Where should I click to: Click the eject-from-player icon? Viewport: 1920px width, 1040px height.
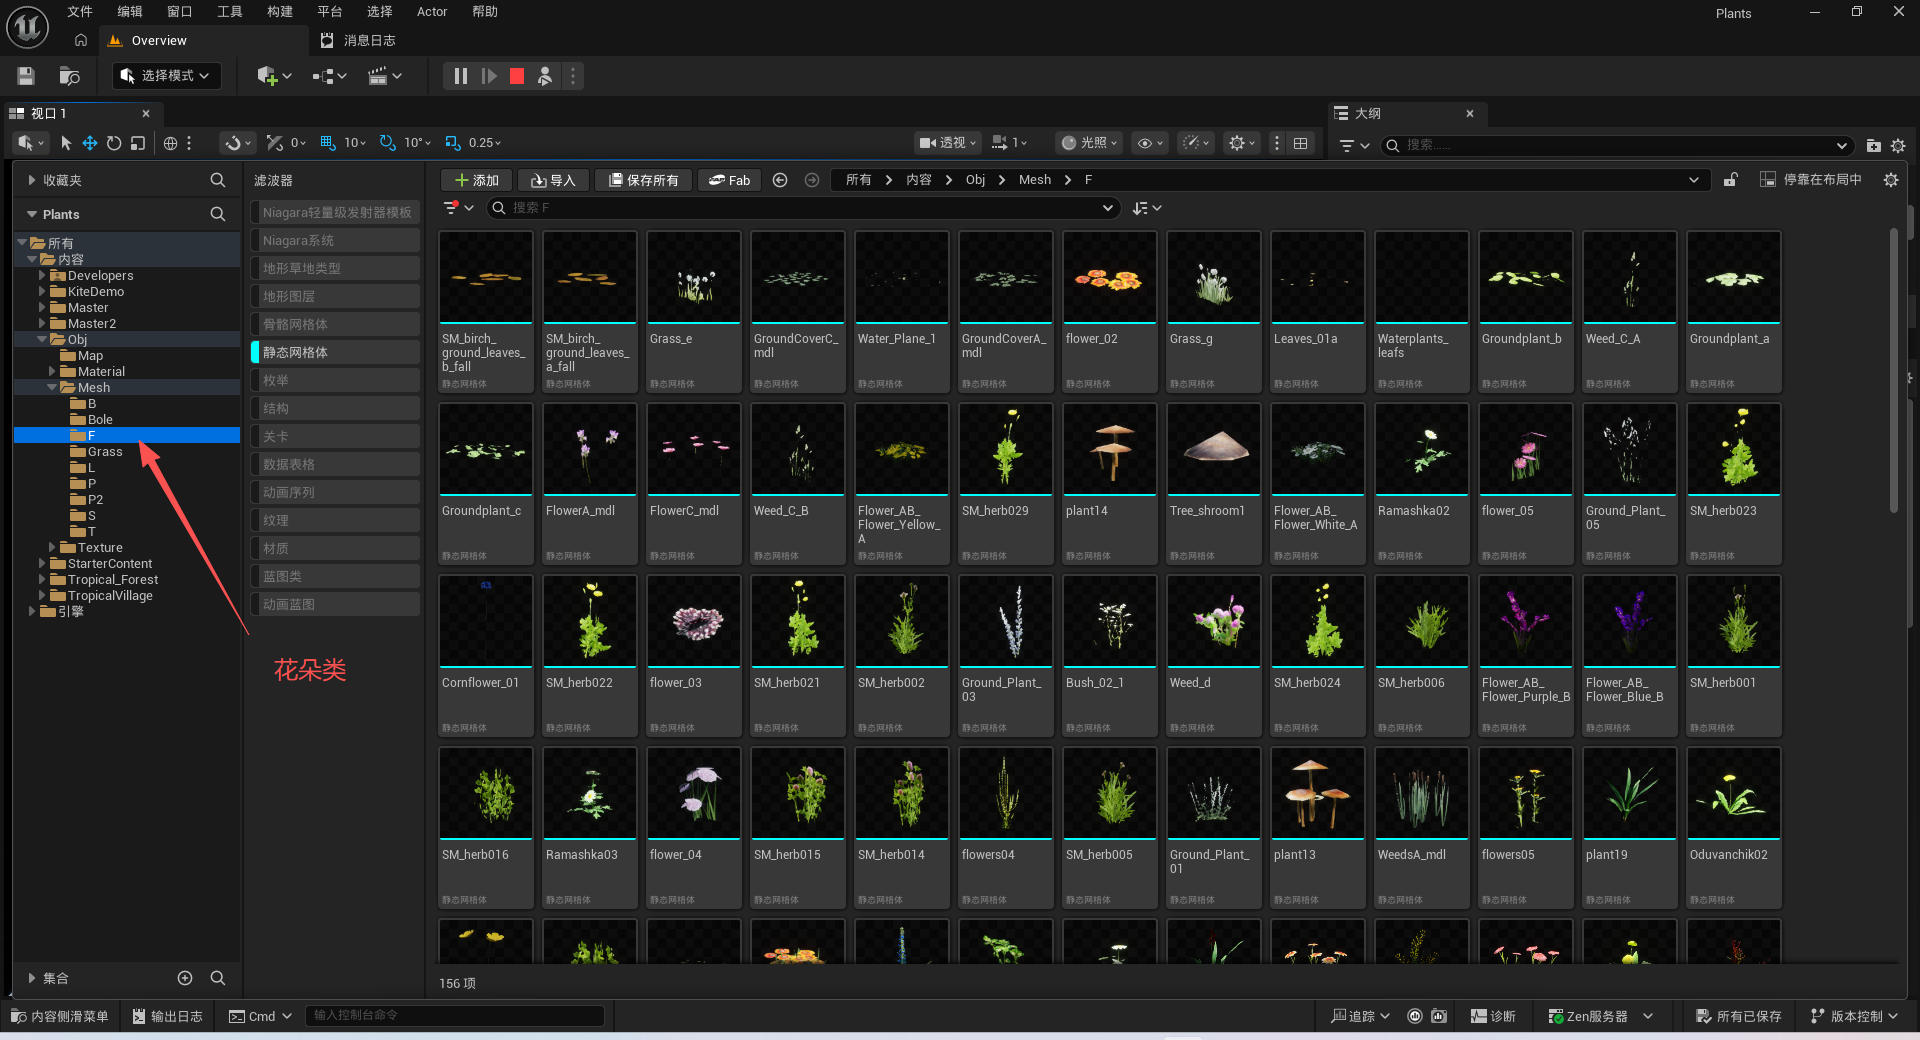[545, 76]
